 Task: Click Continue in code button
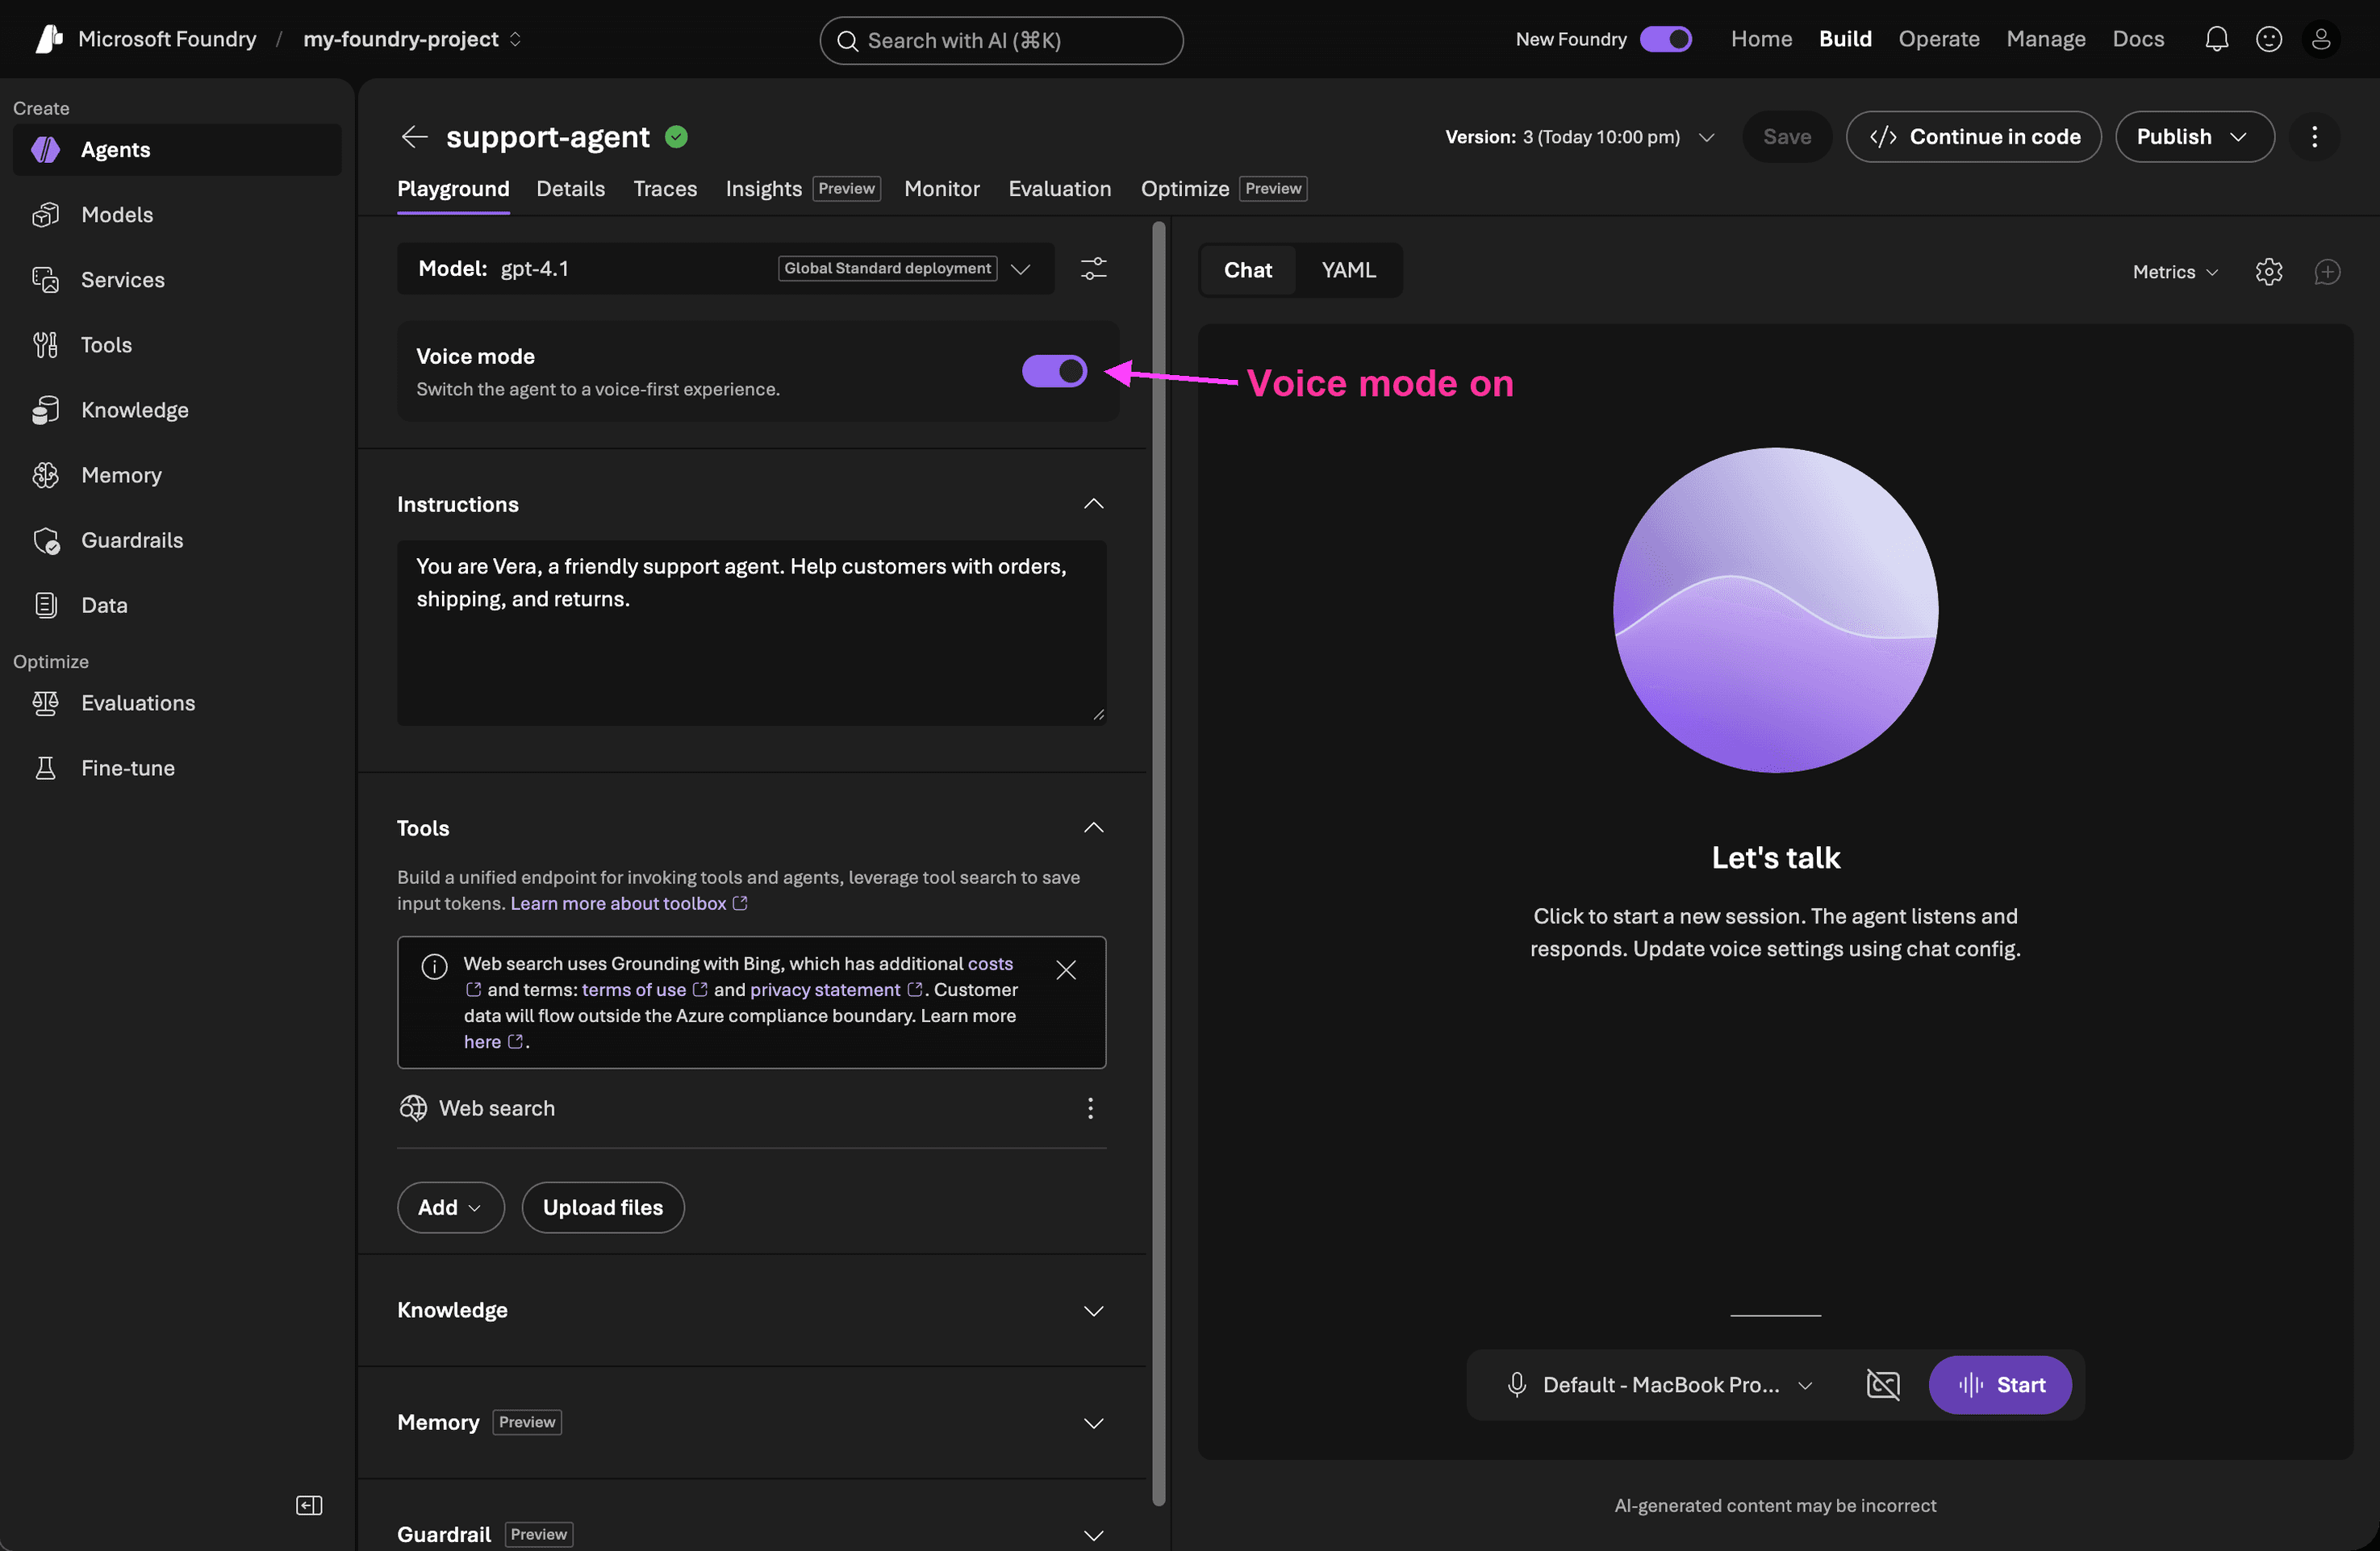pyautogui.click(x=1973, y=137)
